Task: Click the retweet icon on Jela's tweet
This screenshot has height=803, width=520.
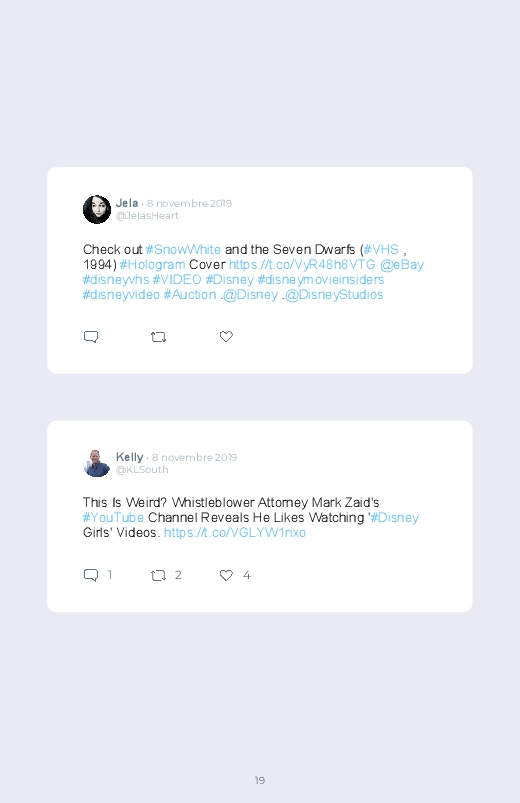Action: 158,337
